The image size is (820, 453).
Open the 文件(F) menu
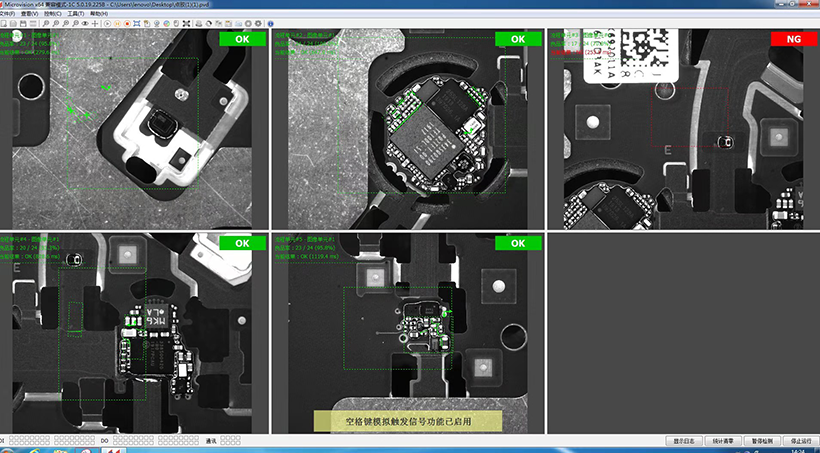8,13
